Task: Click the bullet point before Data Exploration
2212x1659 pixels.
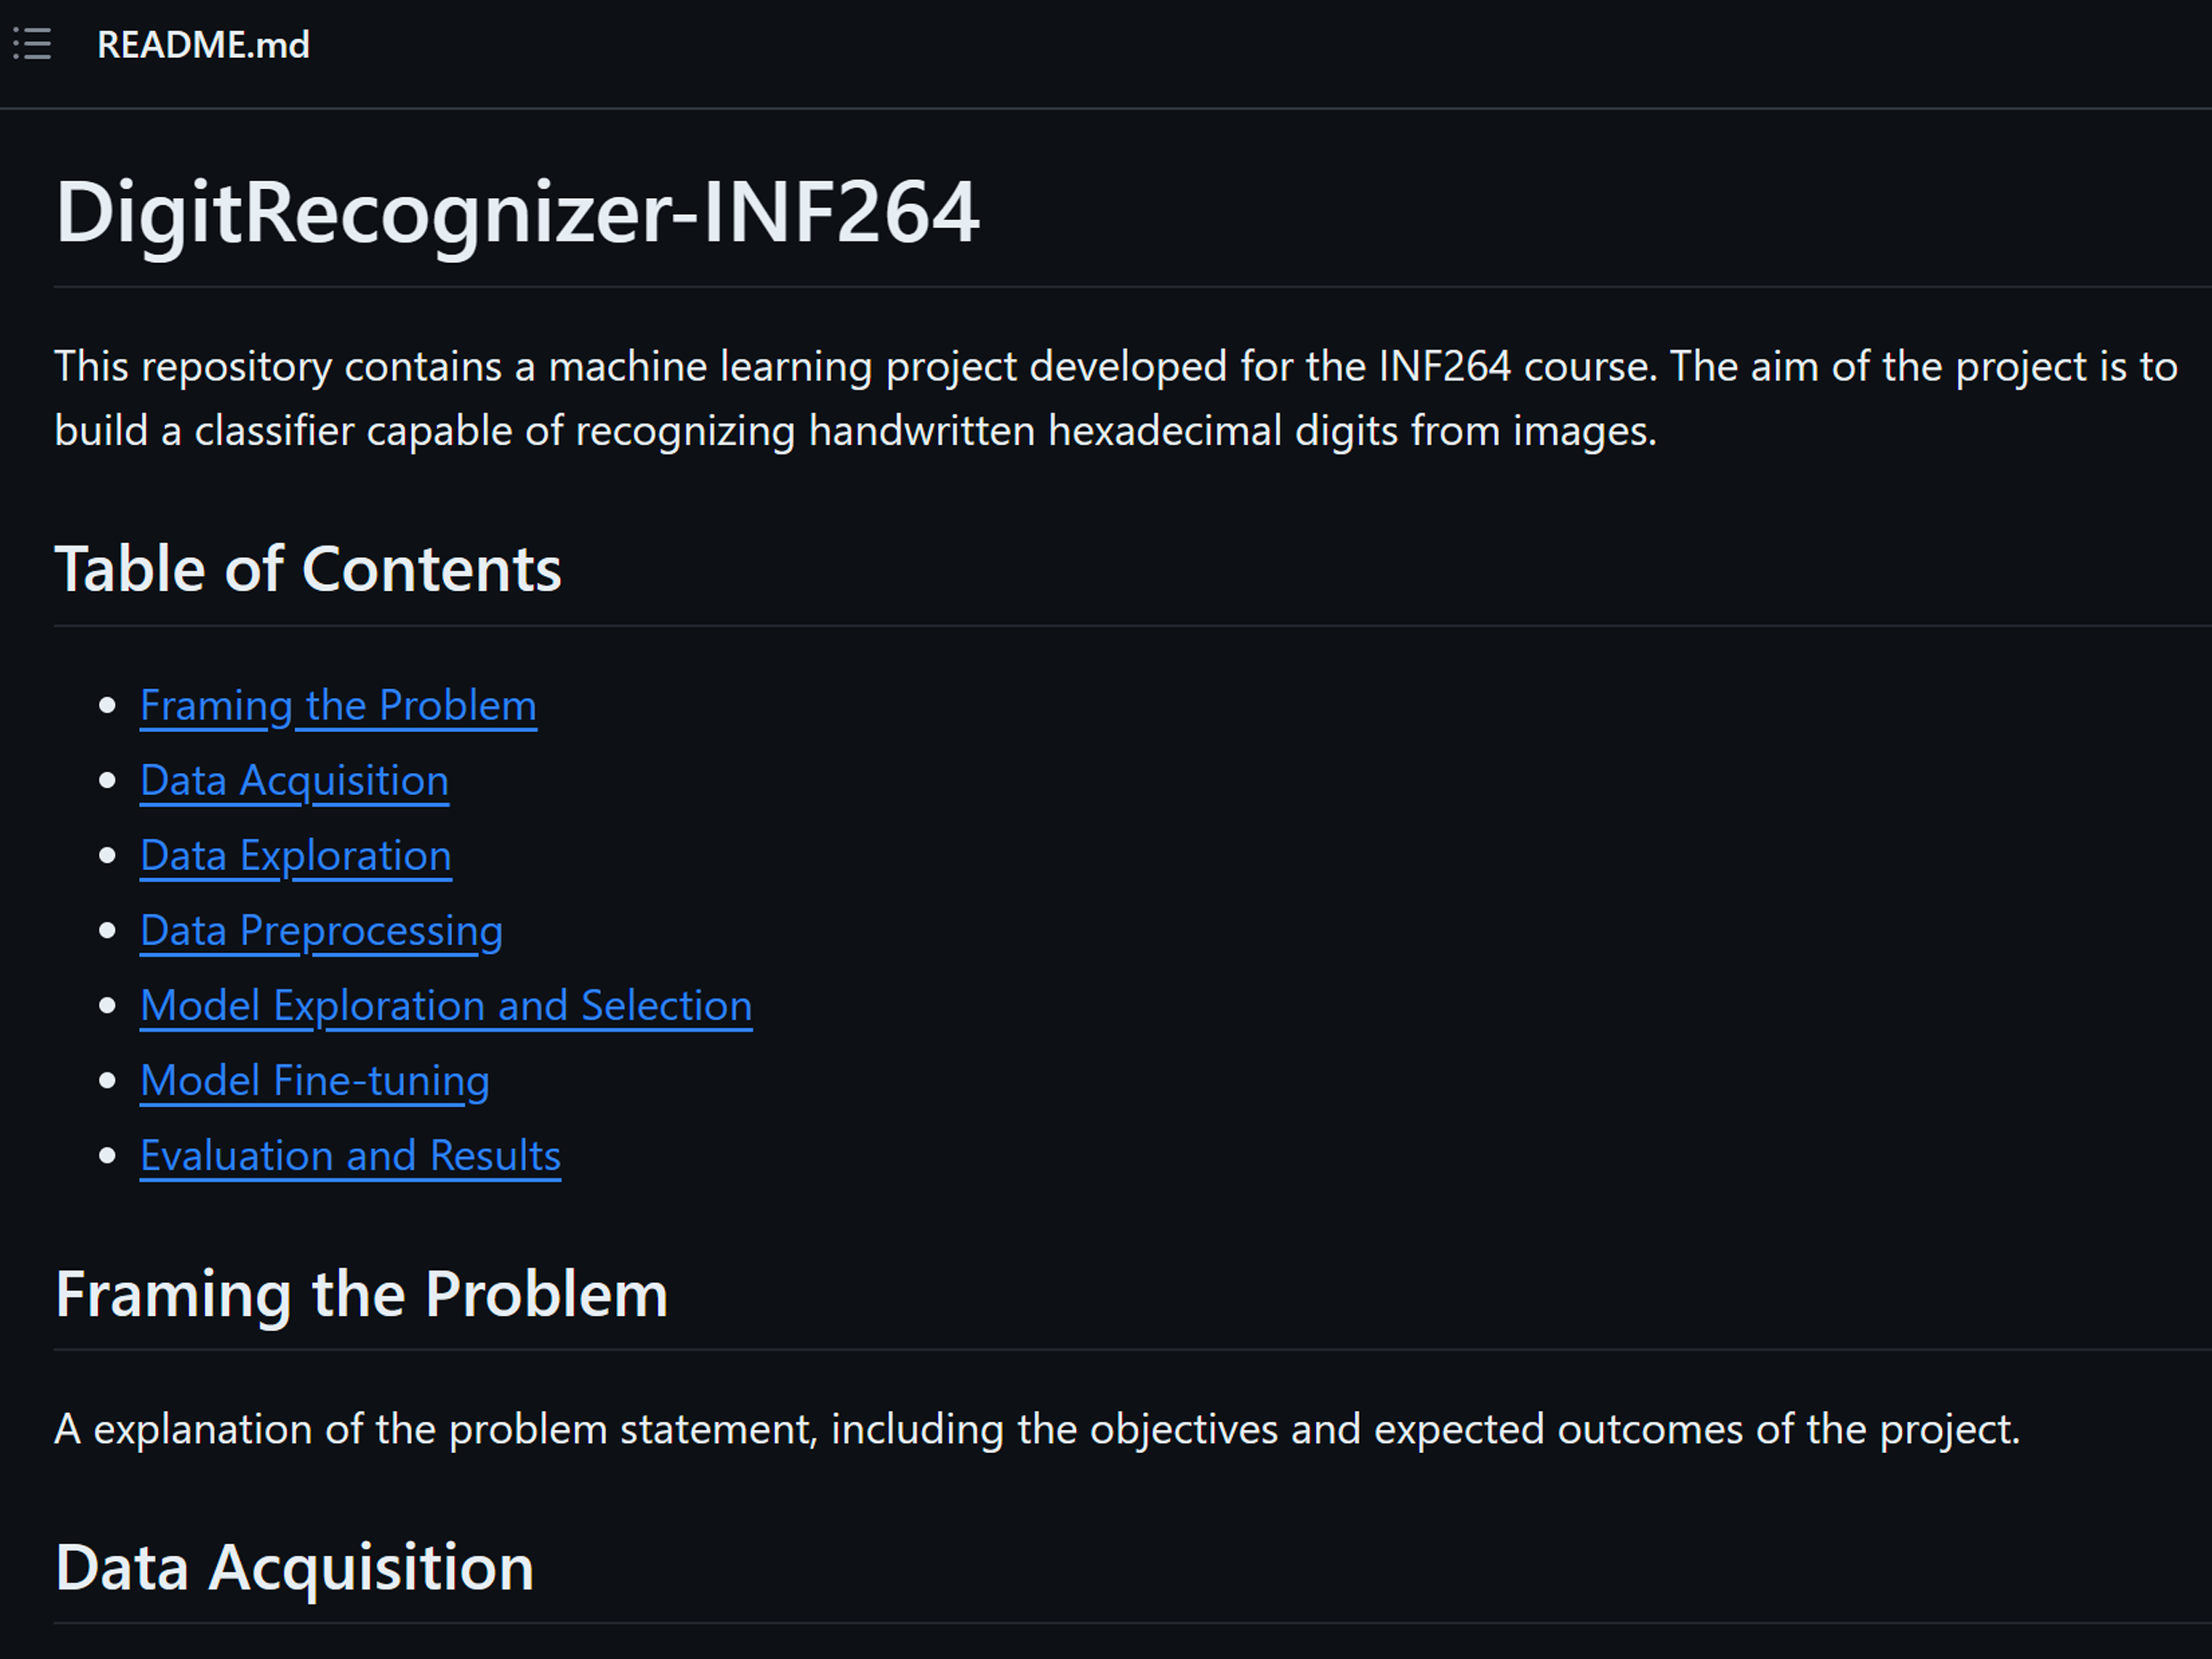Action: tap(108, 856)
